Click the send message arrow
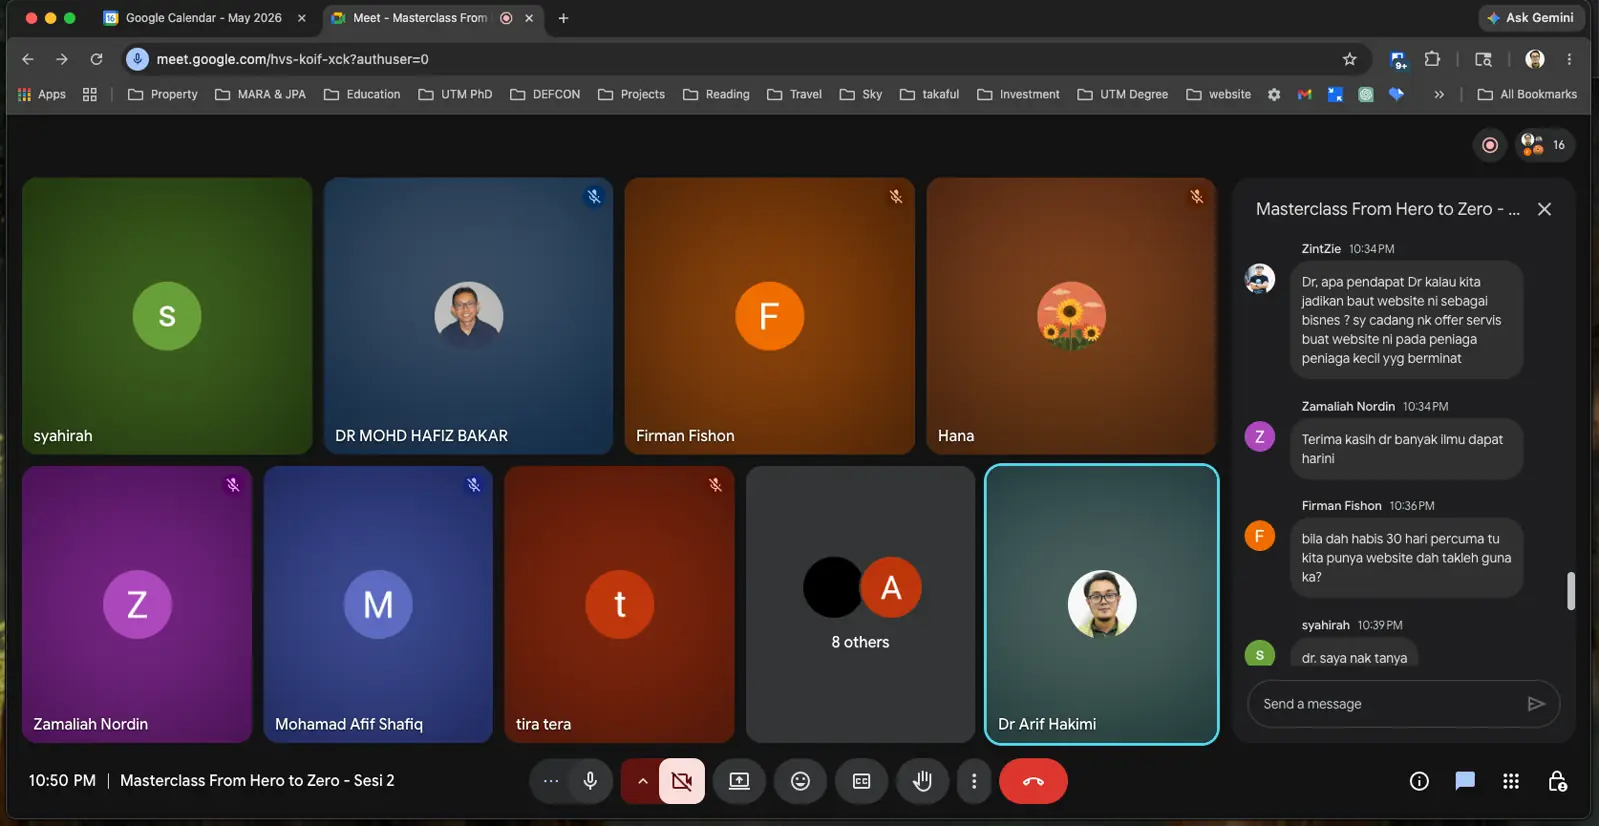The width and height of the screenshot is (1599, 826). pos(1536,704)
